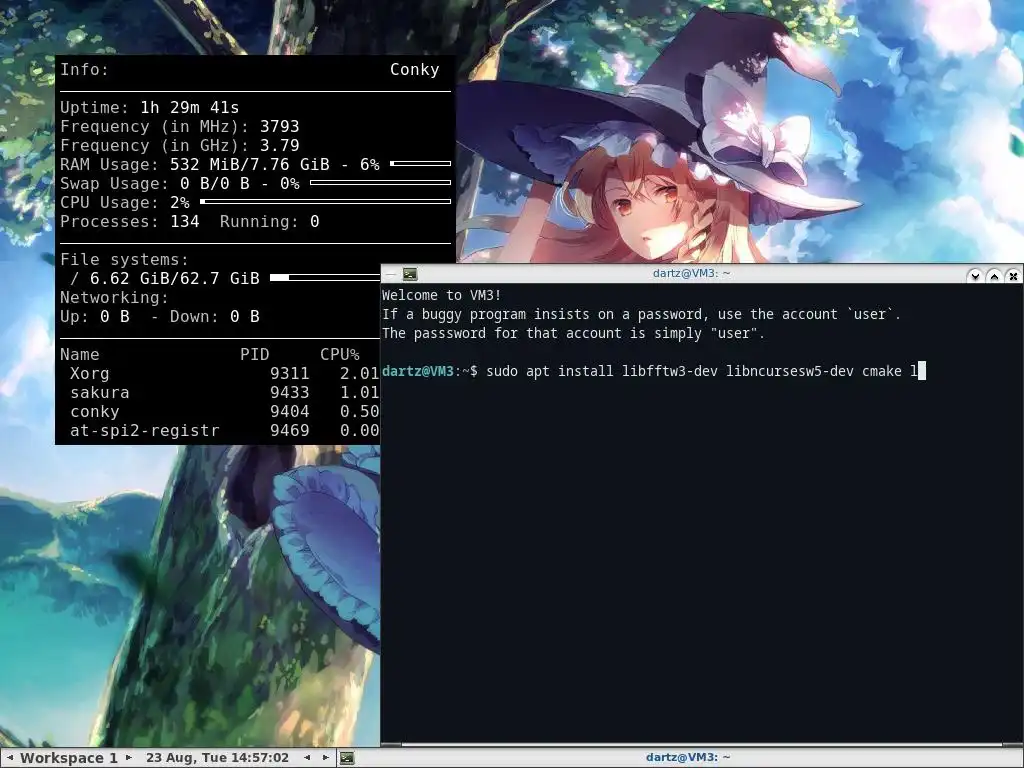
Task: Click the Down: 0 B networking value
Action: click(x=215, y=317)
